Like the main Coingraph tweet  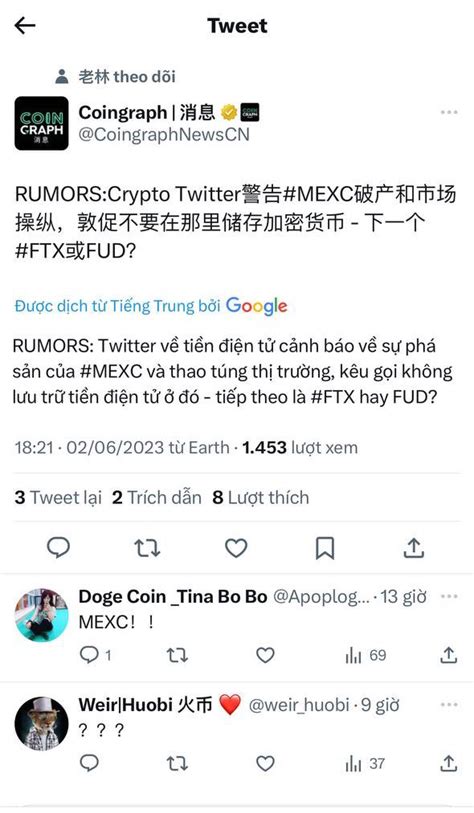coord(236,548)
